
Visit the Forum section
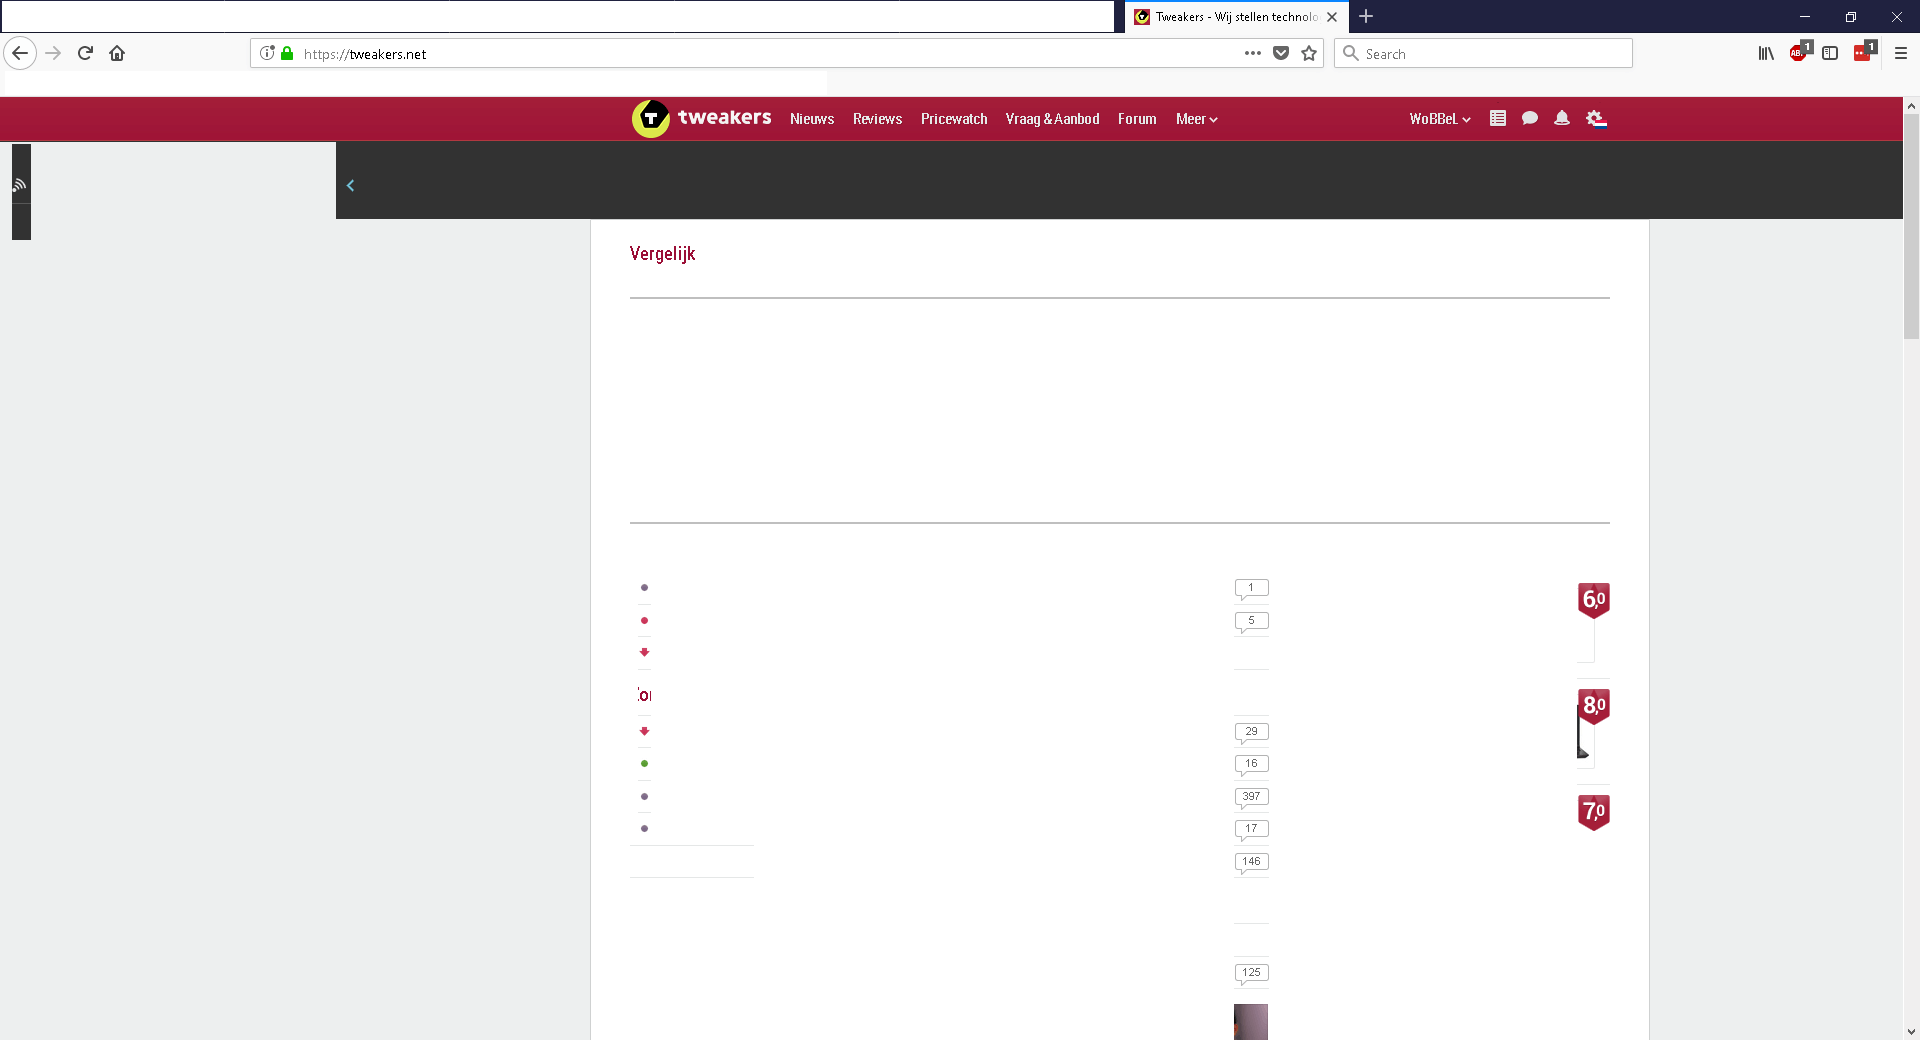click(1137, 119)
